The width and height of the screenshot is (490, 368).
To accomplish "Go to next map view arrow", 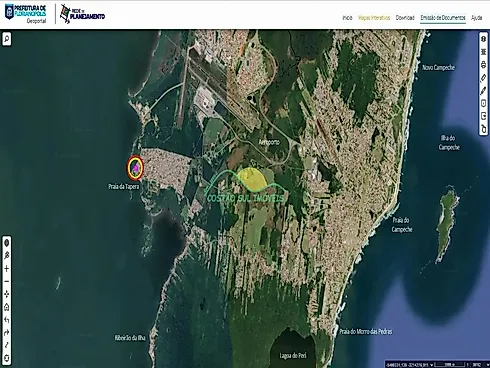I will pos(6,333).
